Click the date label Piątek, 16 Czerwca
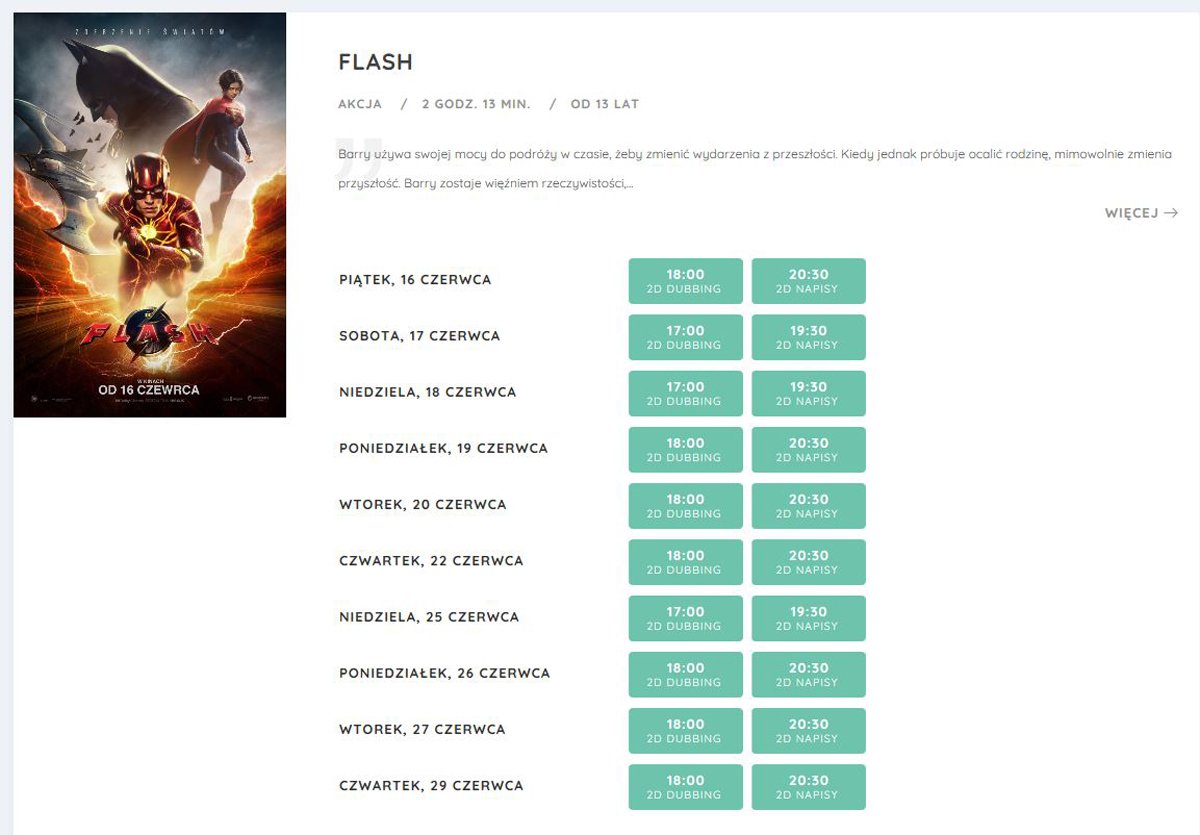This screenshot has height=835, width=1200. tap(415, 280)
